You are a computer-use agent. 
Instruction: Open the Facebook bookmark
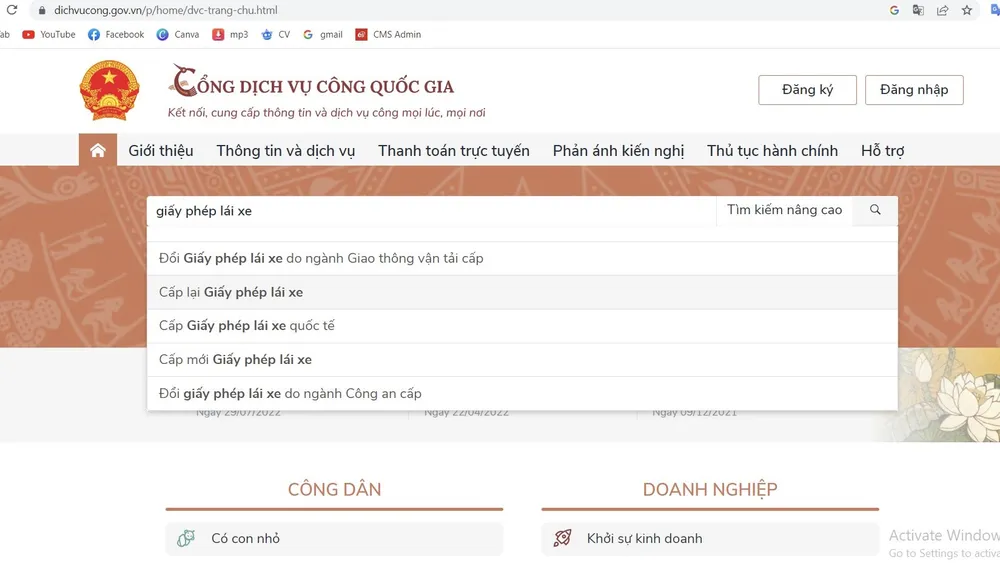116,34
